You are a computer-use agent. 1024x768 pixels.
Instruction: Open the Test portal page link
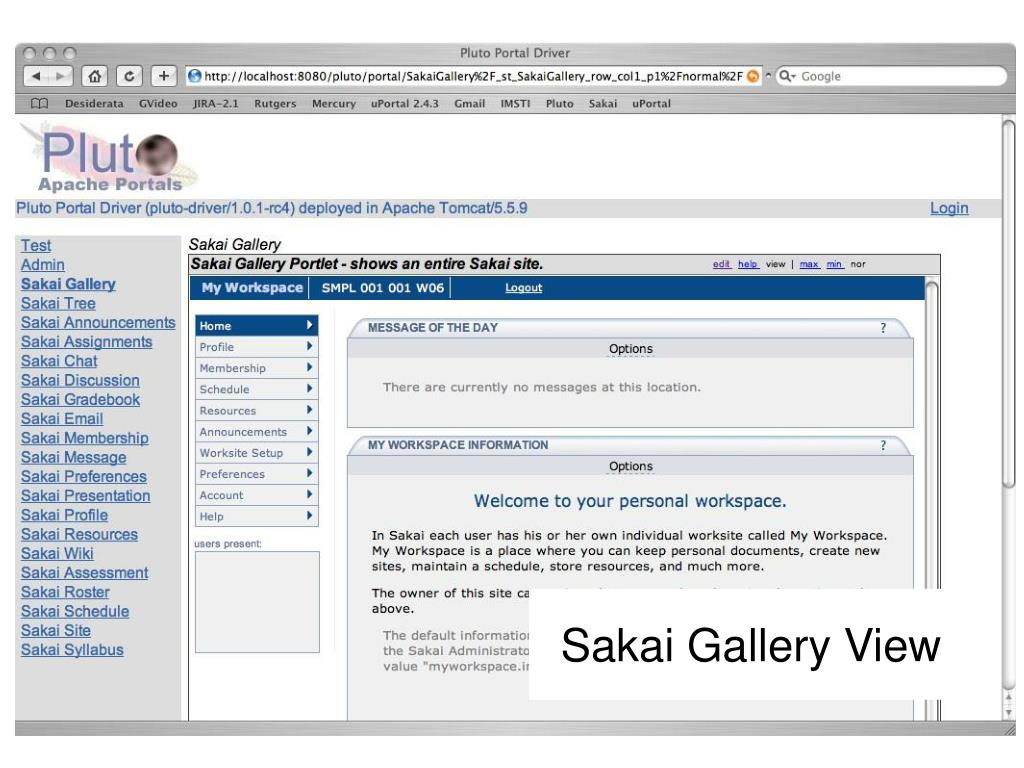click(36, 246)
